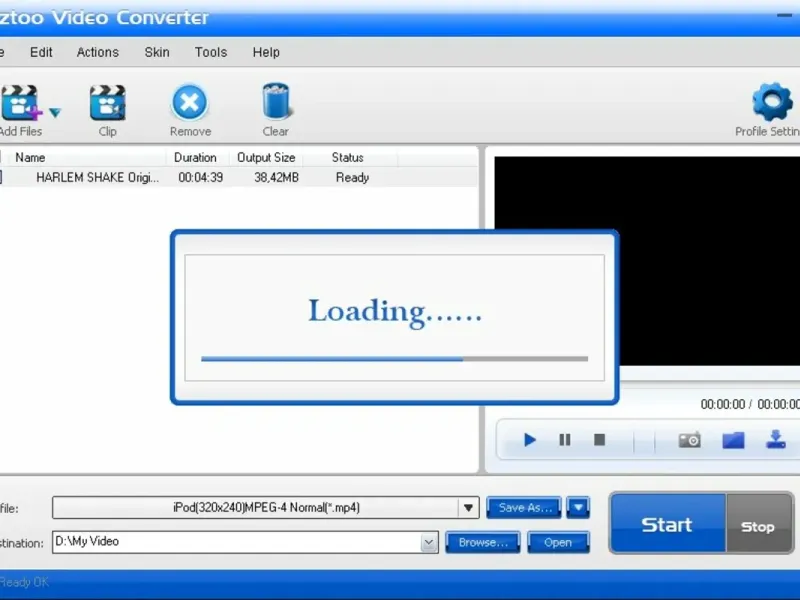Viewport: 800px width, 600px height.
Task: Click the 38,42MB output size cell
Action: pos(276,178)
